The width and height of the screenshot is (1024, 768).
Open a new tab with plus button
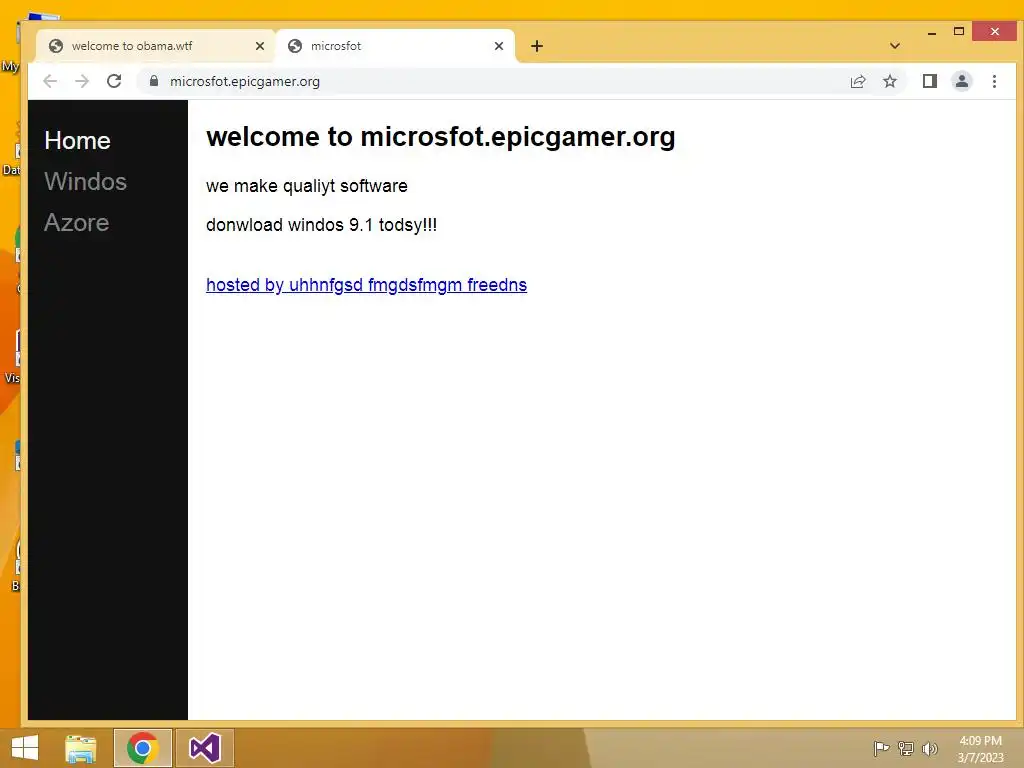click(537, 46)
